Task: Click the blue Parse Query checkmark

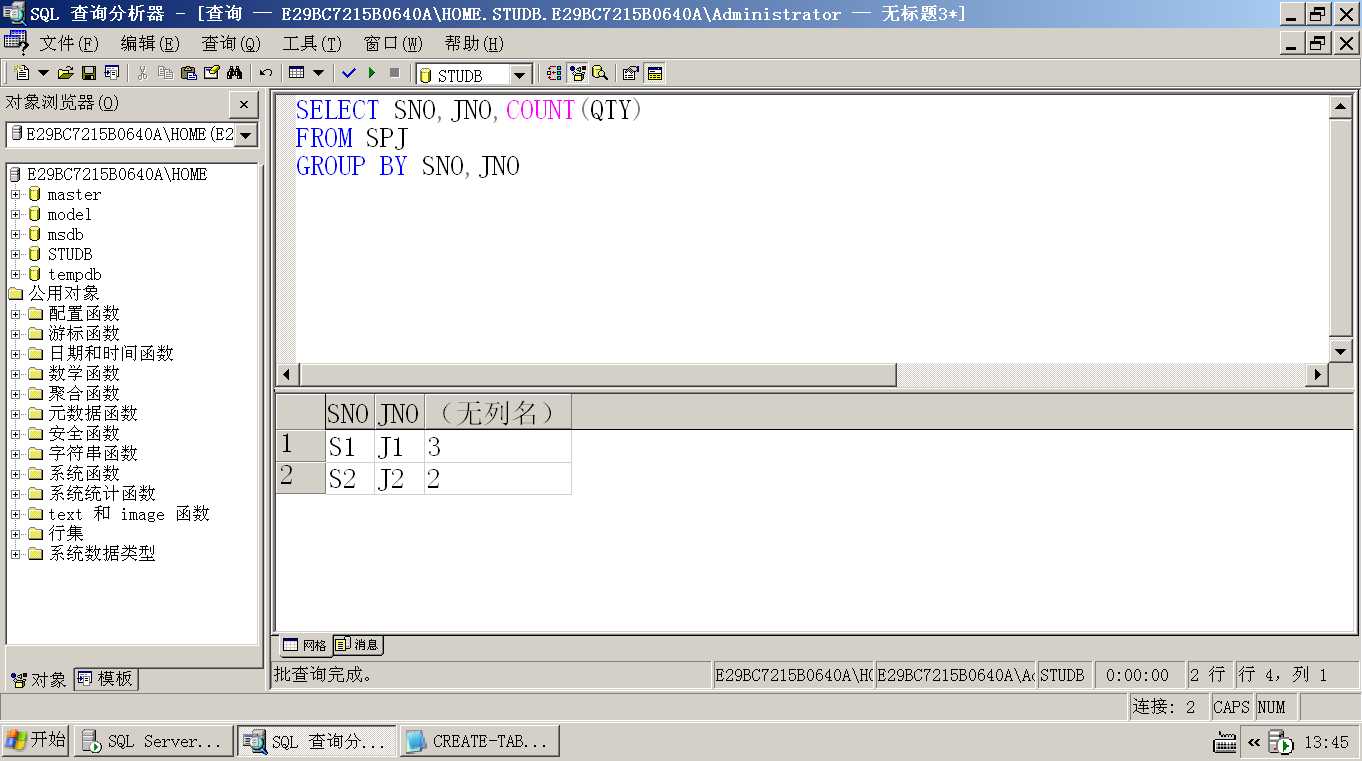Action: [x=349, y=73]
